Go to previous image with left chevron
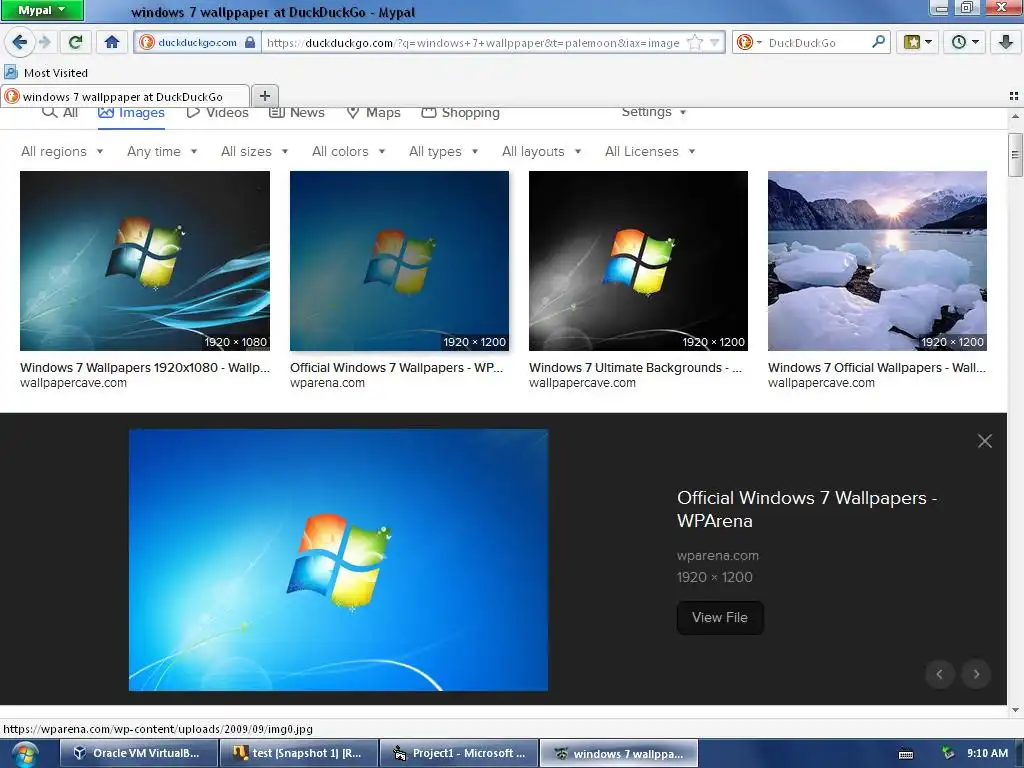This screenshot has height=768, width=1024. pyautogui.click(x=940, y=674)
